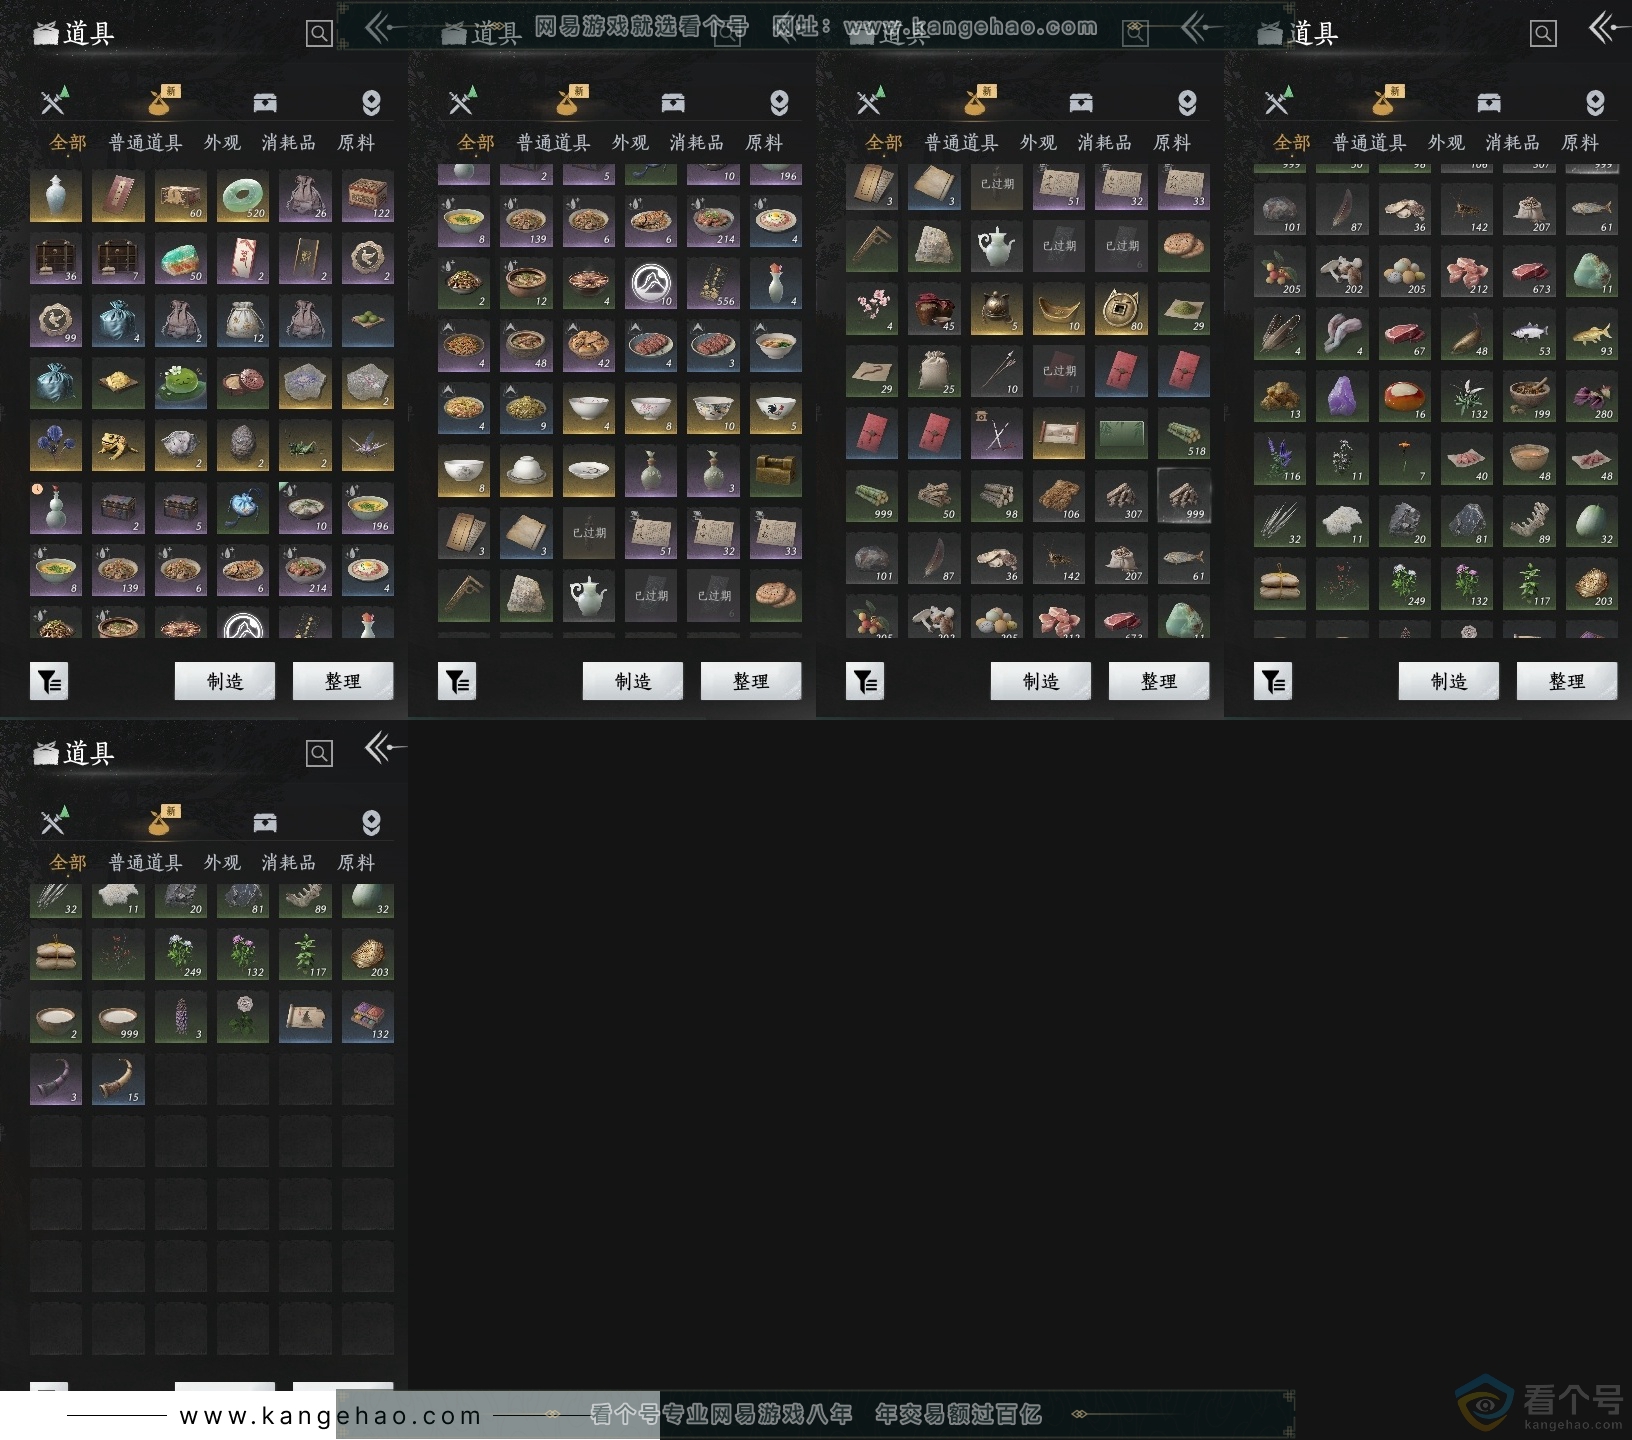Select item stack of 280 in top-right panel
This screenshot has height=1440, width=1632.
coord(1592,397)
